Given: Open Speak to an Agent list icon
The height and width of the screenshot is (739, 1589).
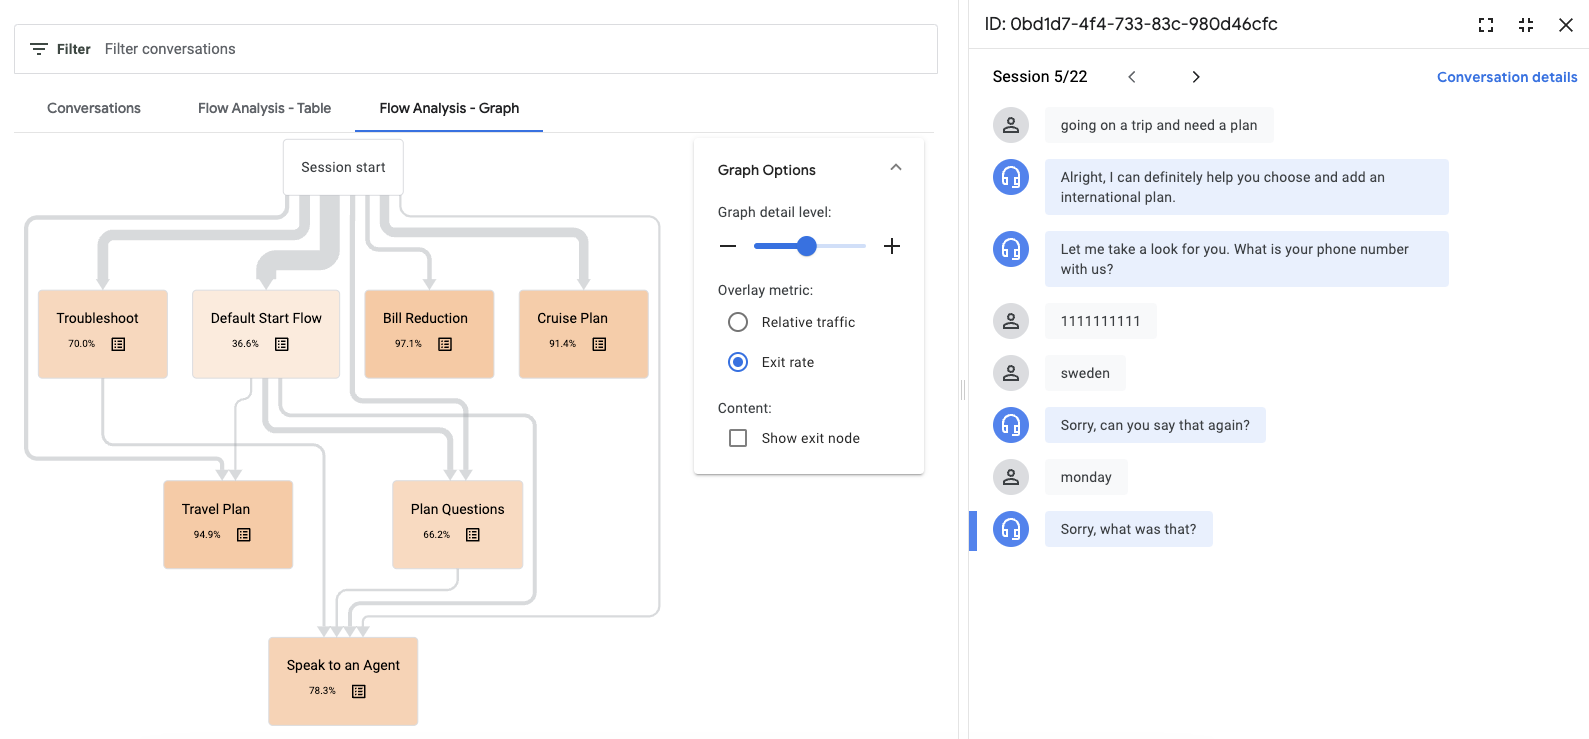Looking at the screenshot, I should 359,691.
